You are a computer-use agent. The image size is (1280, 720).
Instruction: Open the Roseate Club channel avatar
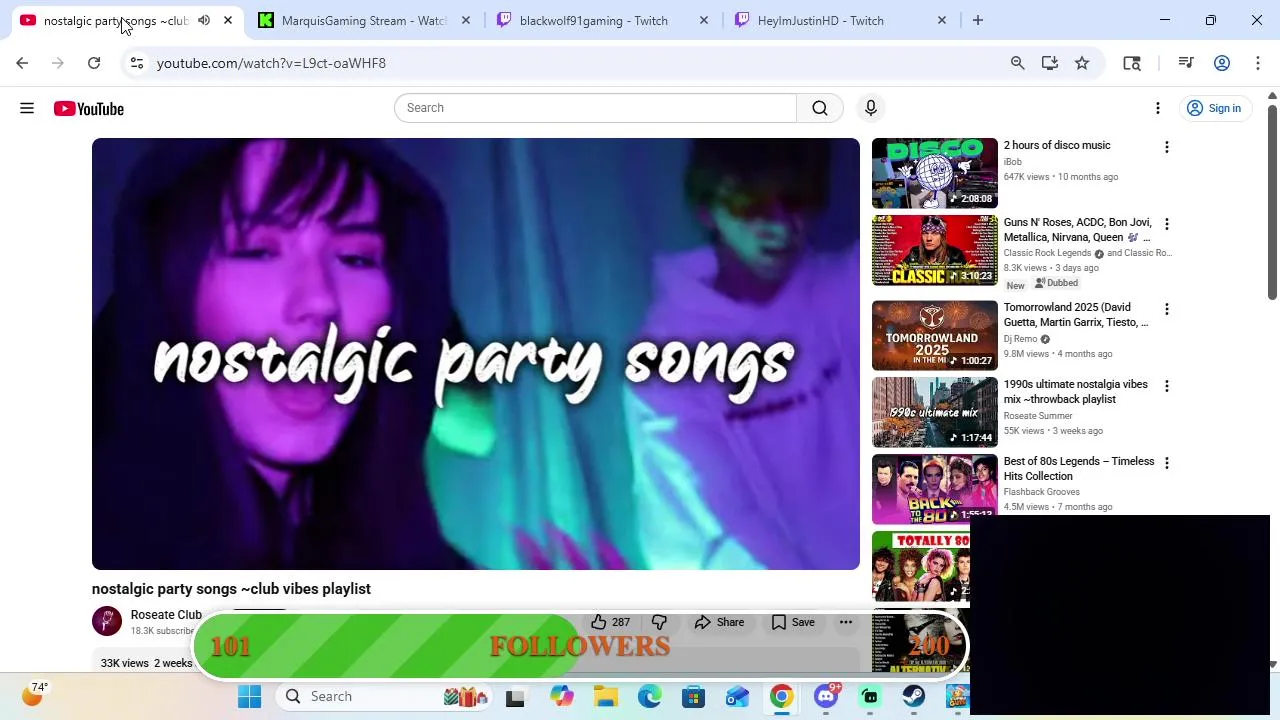[107, 621]
